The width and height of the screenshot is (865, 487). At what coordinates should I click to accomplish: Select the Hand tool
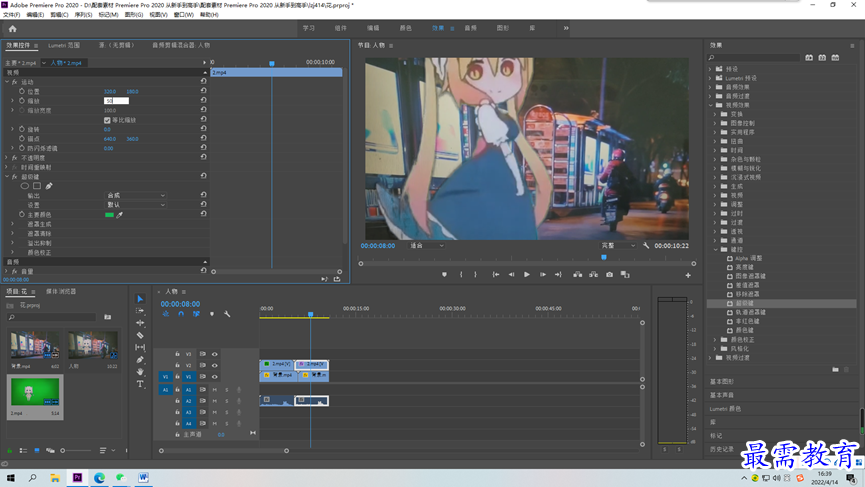click(140, 372)
